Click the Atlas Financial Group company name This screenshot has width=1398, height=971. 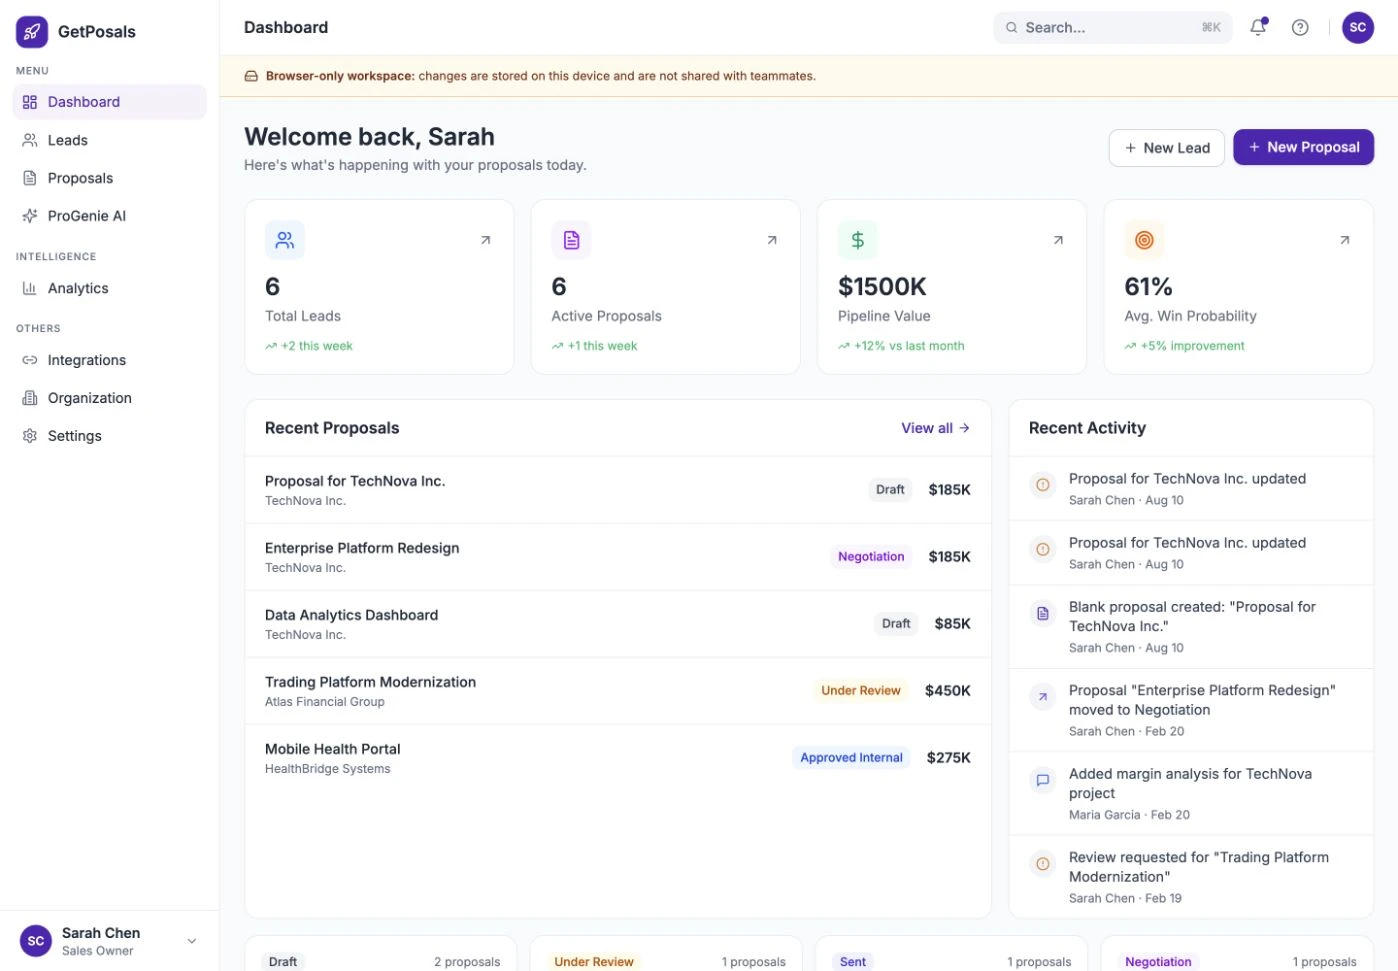point(325,702)
